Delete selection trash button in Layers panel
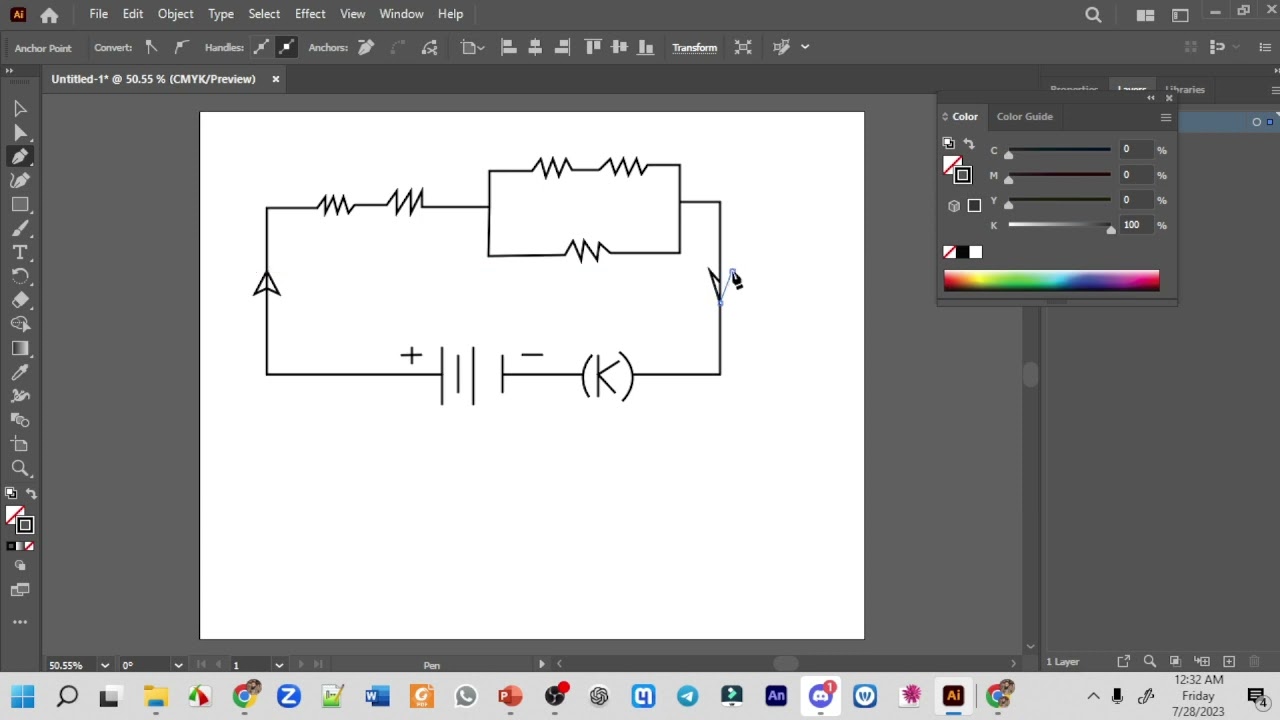This screenshot has width=1280, height=720. pyautogui.click(x=1255, y=662)
